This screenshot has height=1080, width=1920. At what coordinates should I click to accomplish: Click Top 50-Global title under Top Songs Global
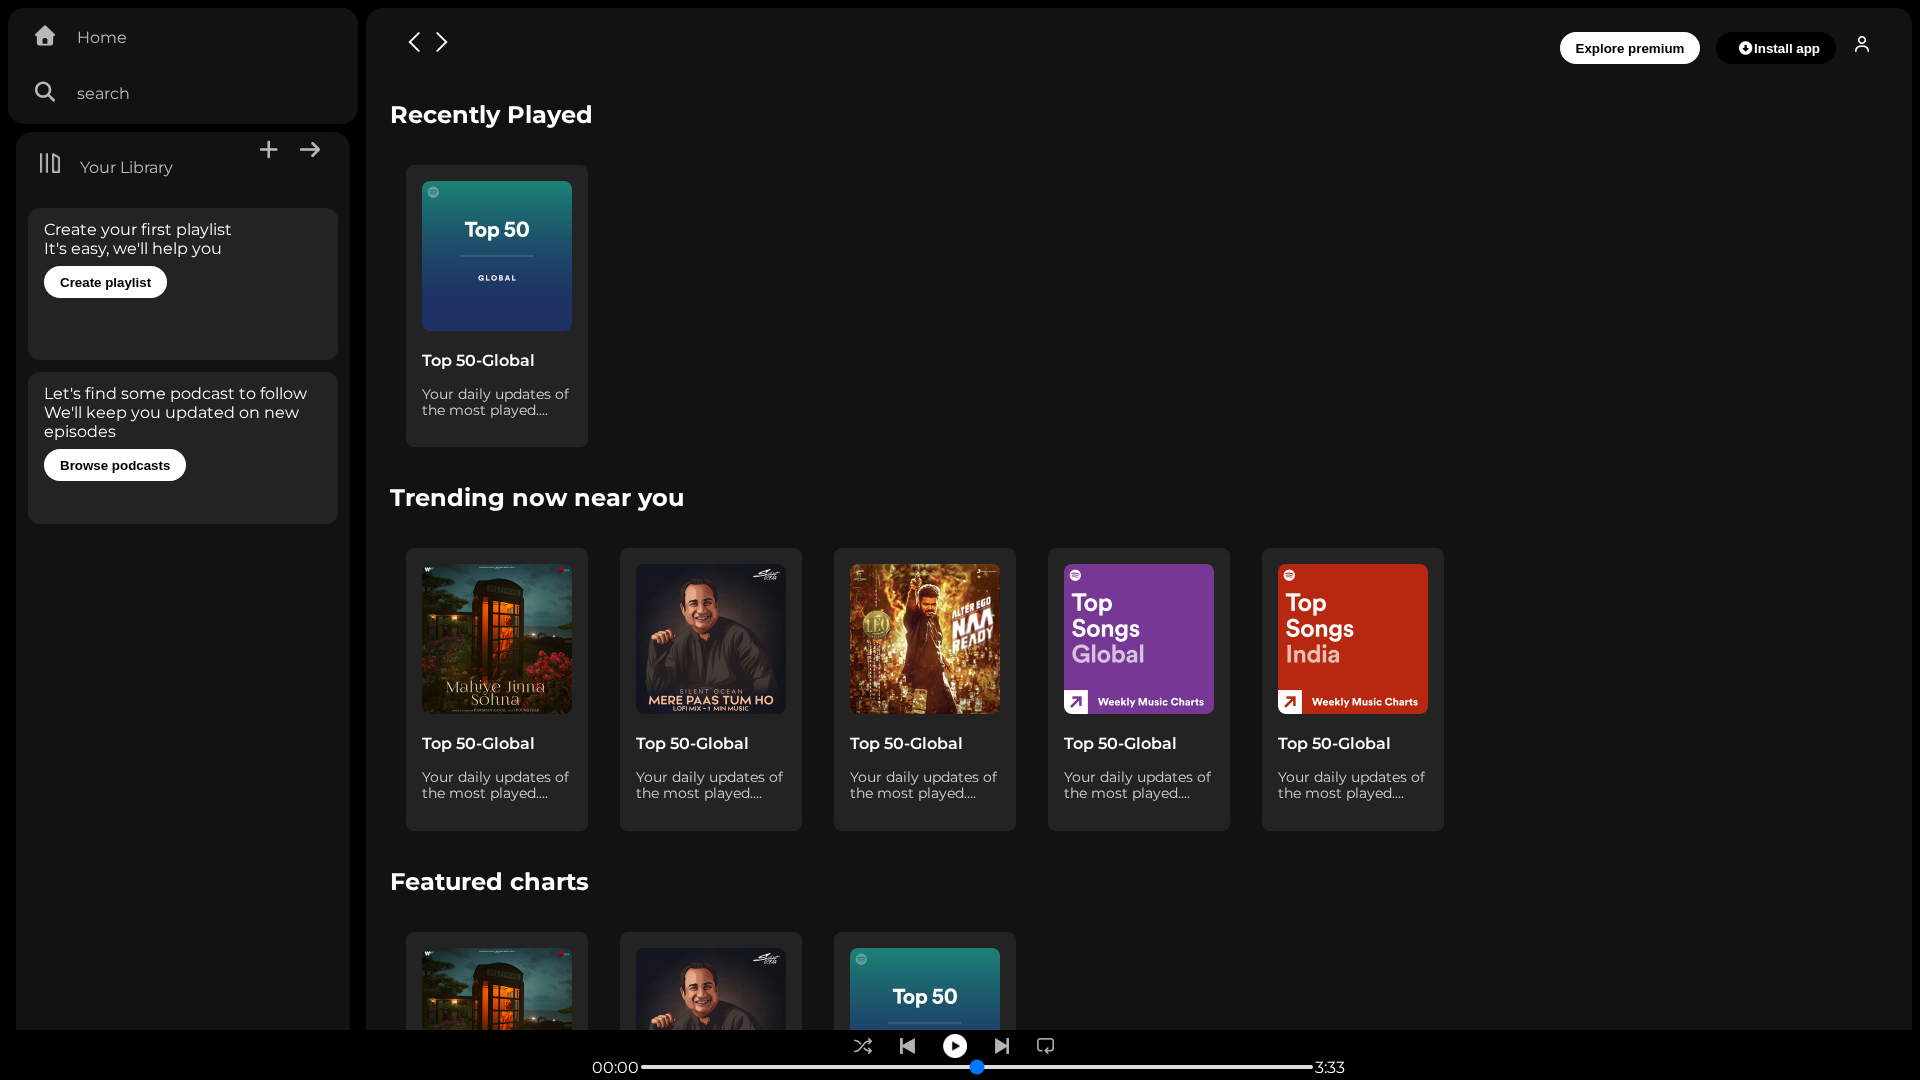coord(1120,743)
